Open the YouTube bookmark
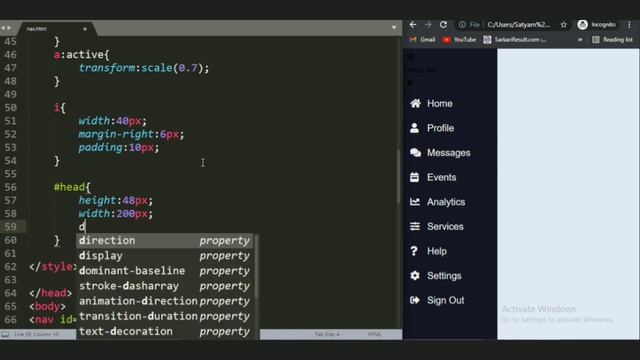This screenshot has width=640, height=360. point(460,40)
